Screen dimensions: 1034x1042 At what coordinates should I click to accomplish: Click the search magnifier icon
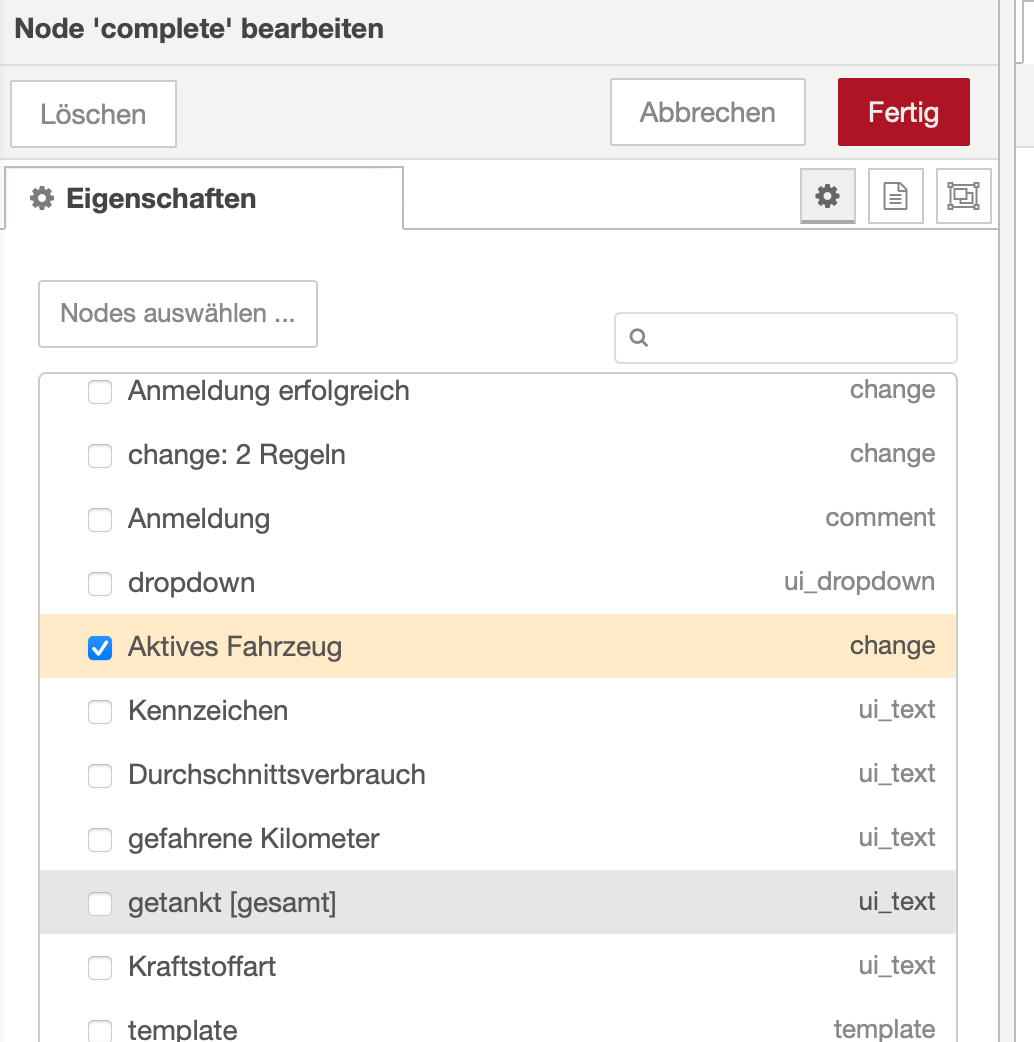640,338
